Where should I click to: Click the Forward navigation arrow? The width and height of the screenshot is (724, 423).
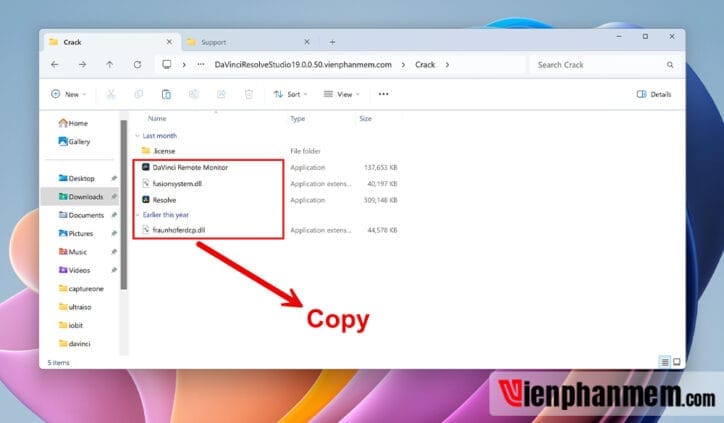pos(82,65)
